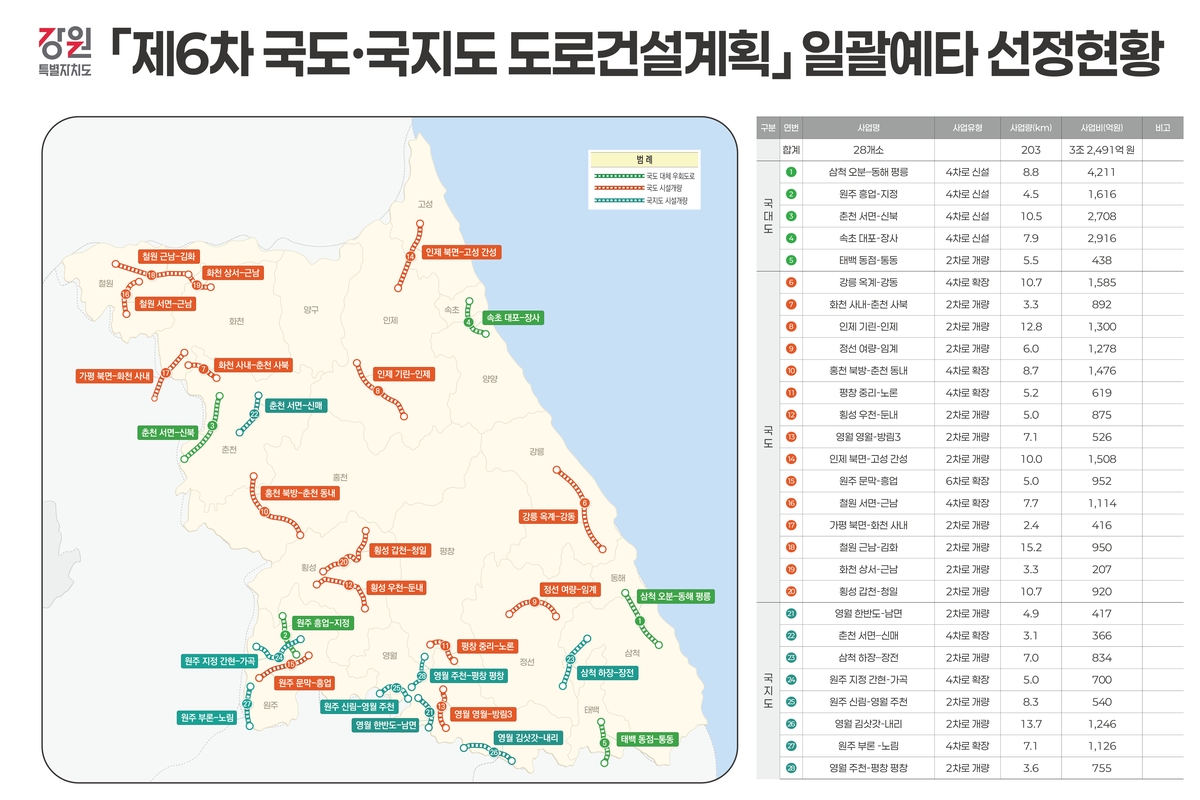Click the 사업비(억원) column header
Image resolution: width=1200 pixels, height=800 pixels.
(x=1101, y=128)
